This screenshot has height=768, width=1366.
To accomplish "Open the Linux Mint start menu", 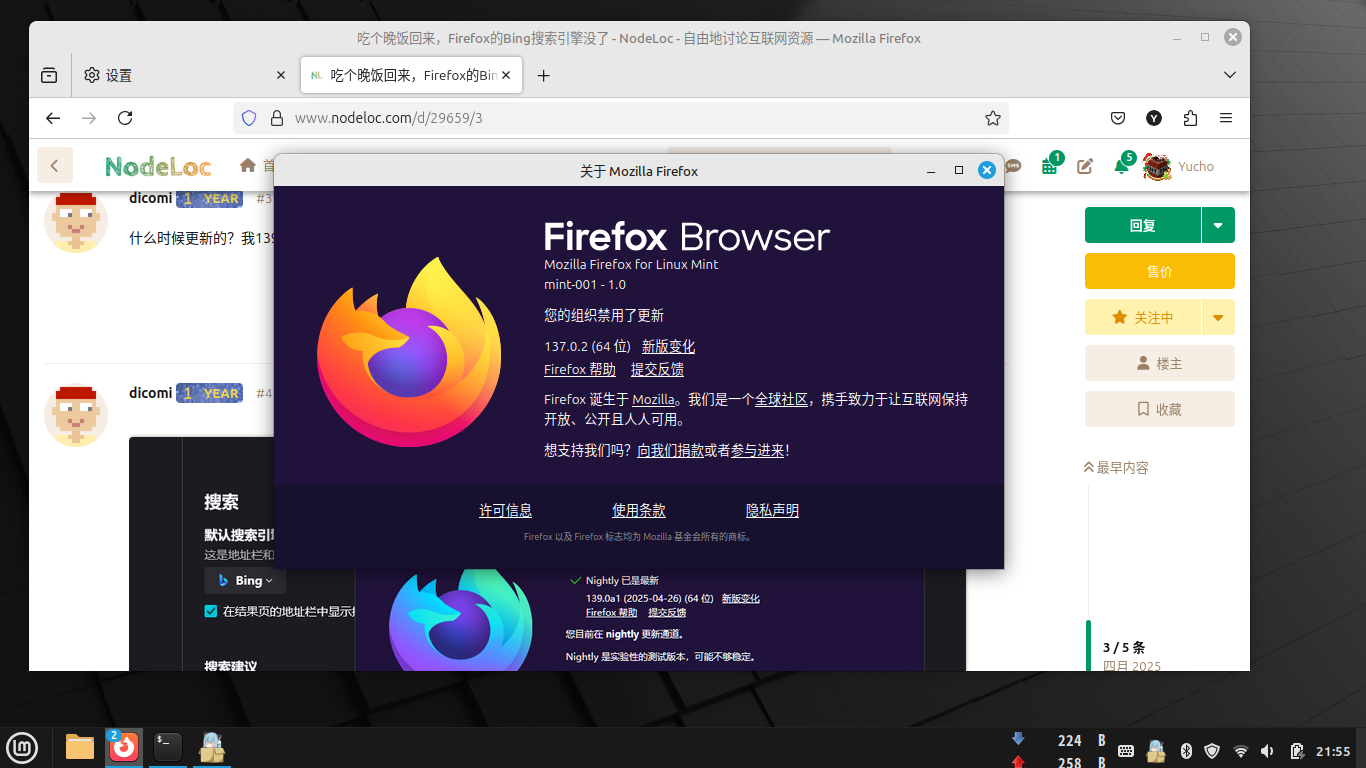I will click(x=22, y=746).
